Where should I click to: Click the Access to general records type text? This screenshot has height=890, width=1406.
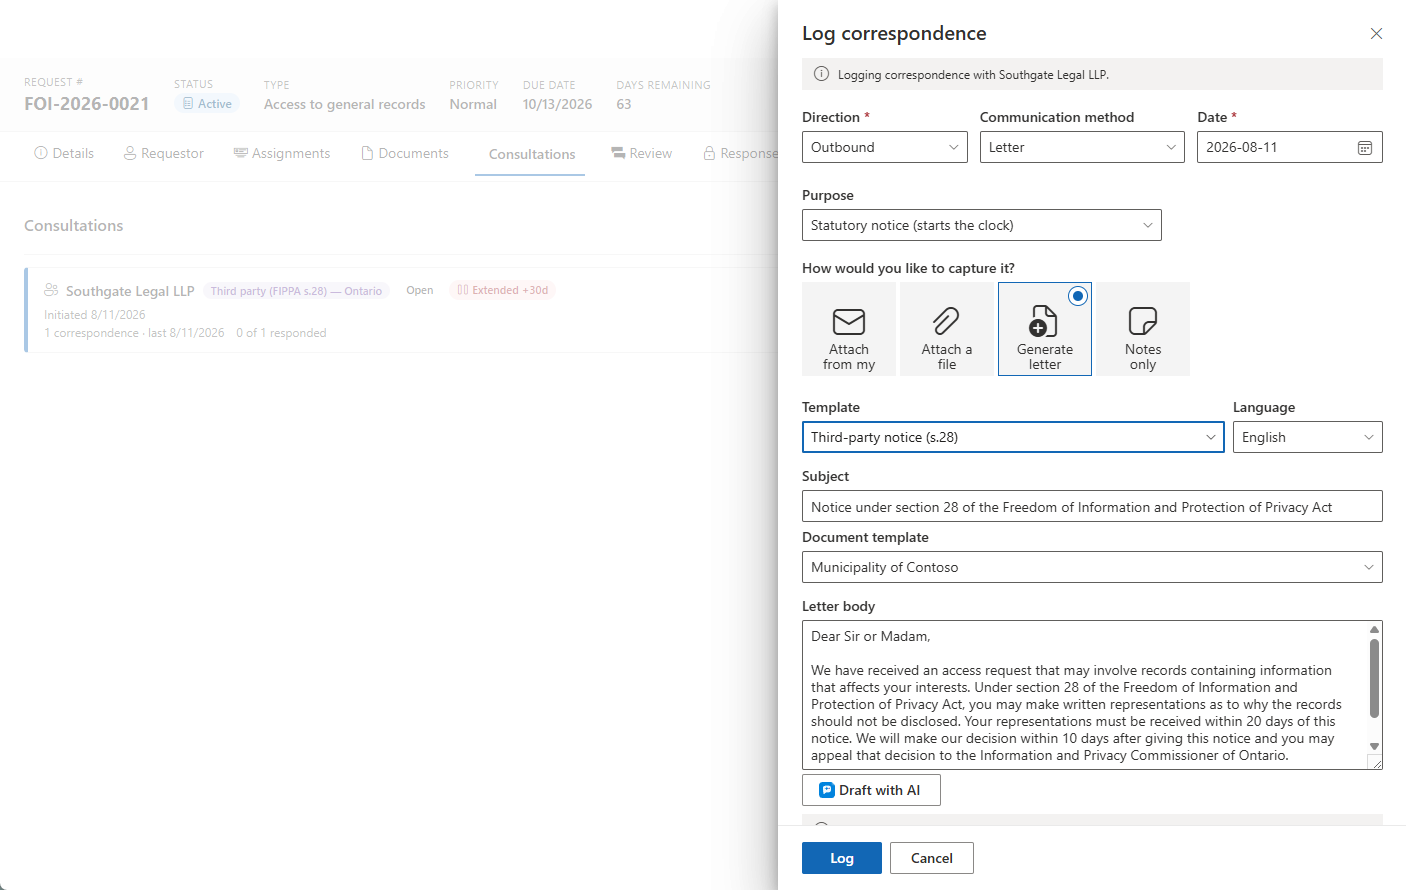[x=345, y=104]
